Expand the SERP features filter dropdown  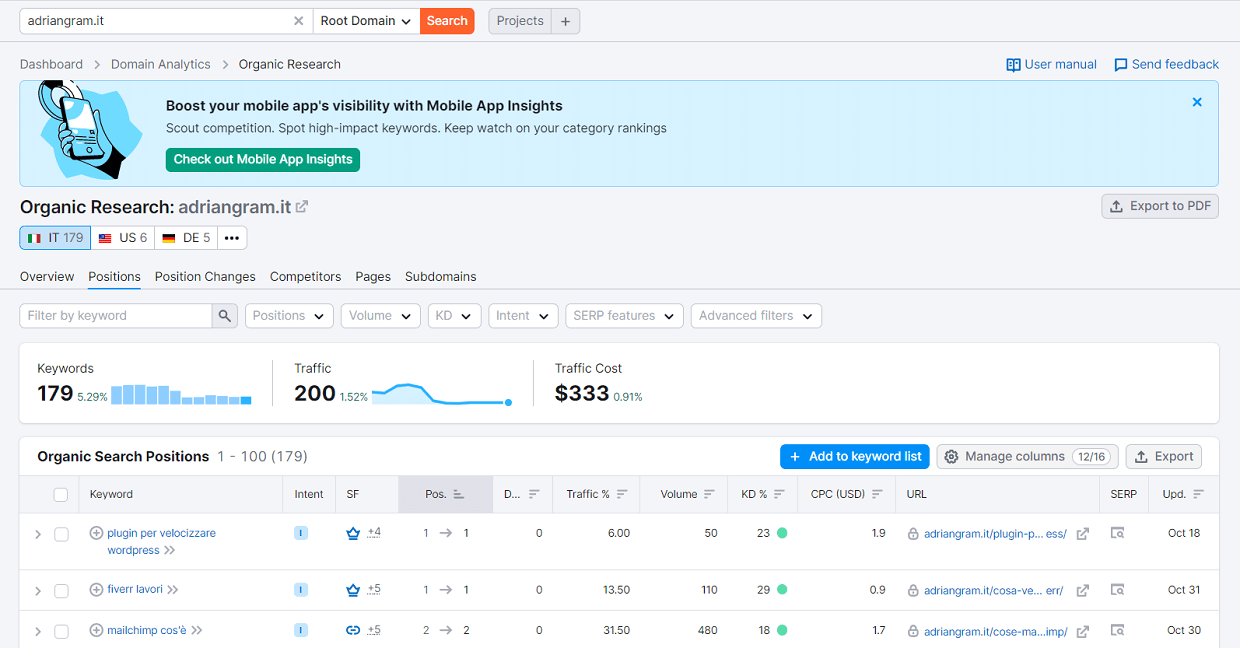(x=625, y=316)
